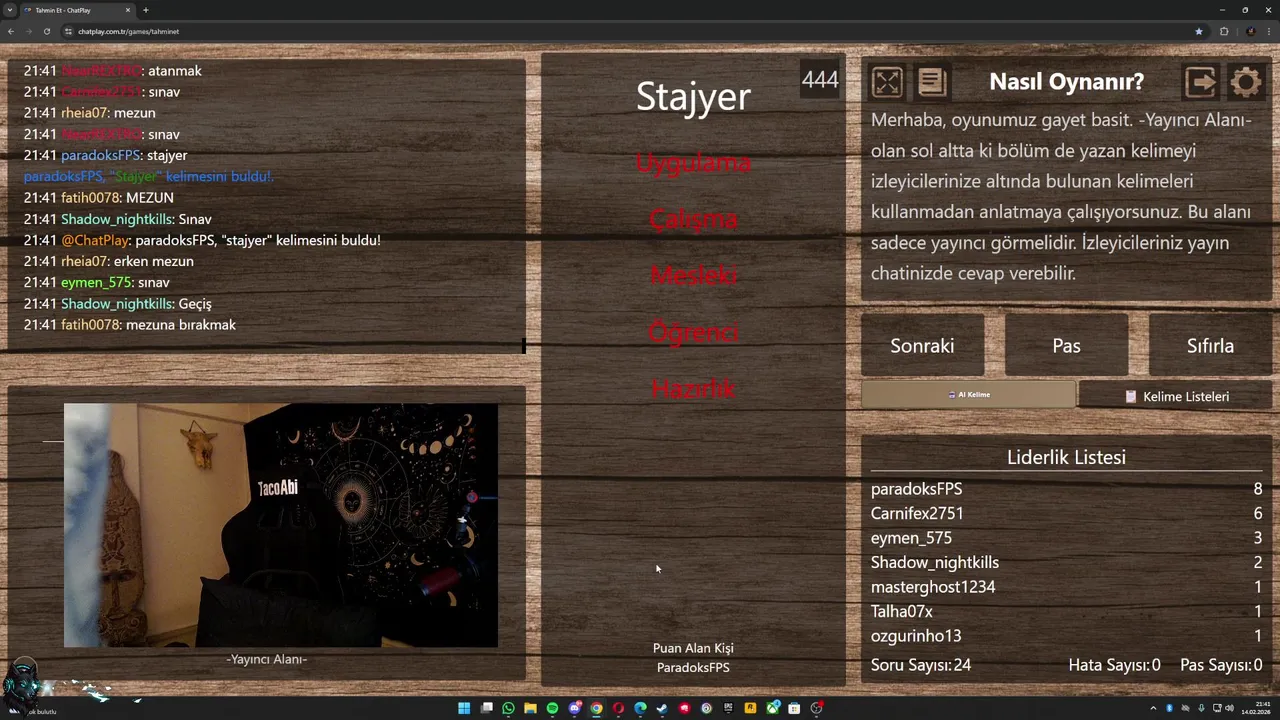Open Google Chrome from the taskbar

click(596, 708)
